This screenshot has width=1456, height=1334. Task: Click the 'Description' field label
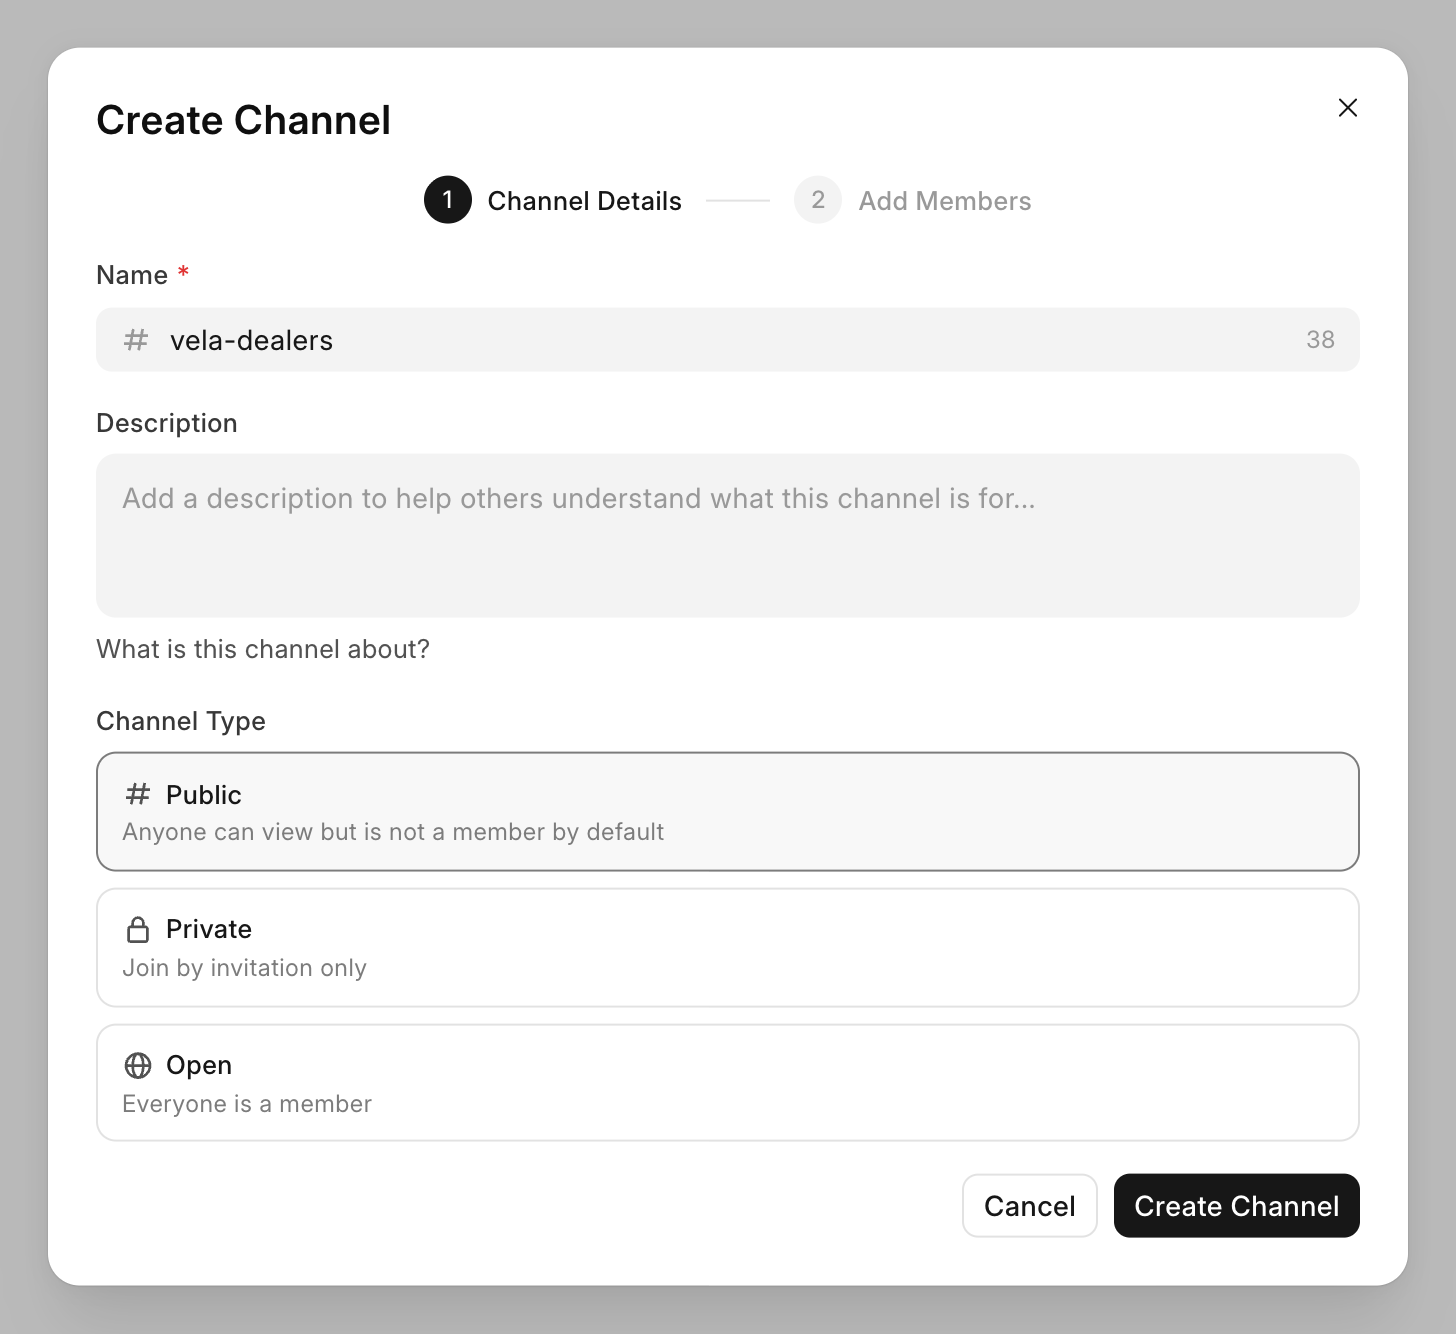[167, 423]
